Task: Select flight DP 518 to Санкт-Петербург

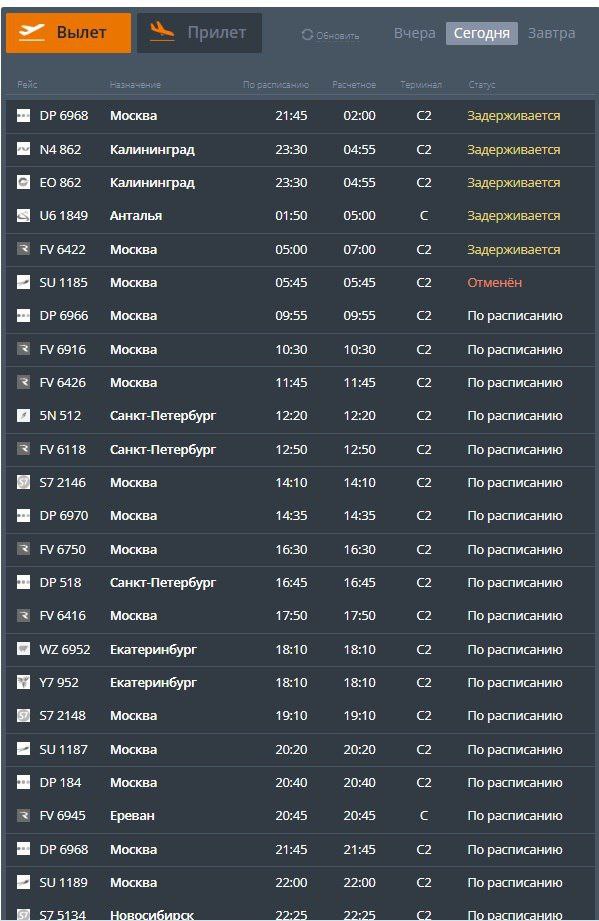Action: click(x=300, y=583)
